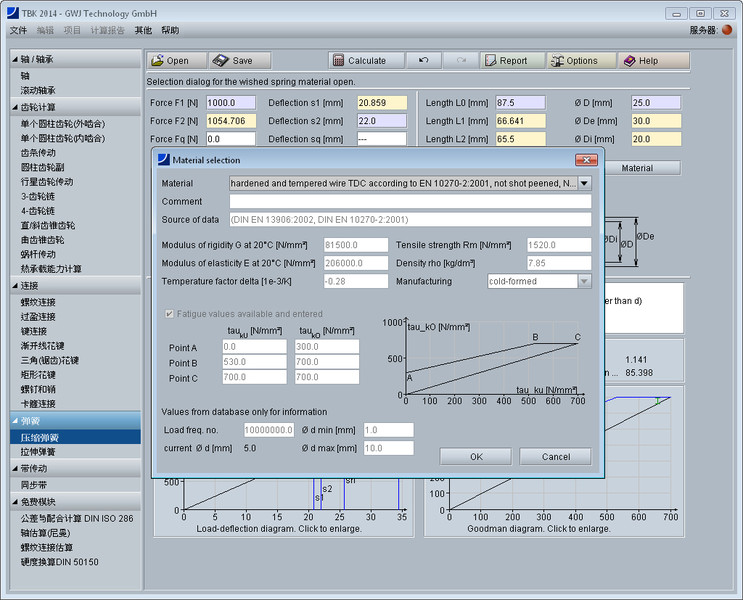This screenshot has width=743, height=600.
Task: Click the undo arrow toolbar button
Action: click(424, 61)
